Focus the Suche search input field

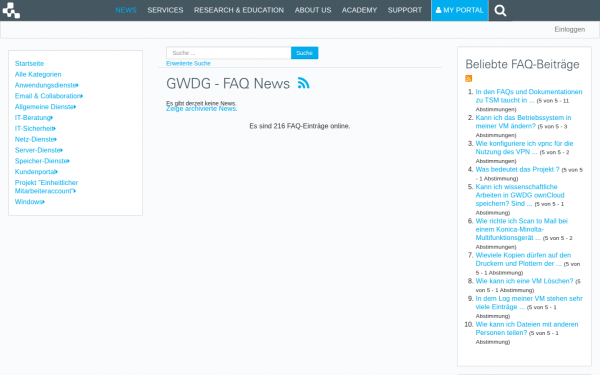click(x=229, y=53)
